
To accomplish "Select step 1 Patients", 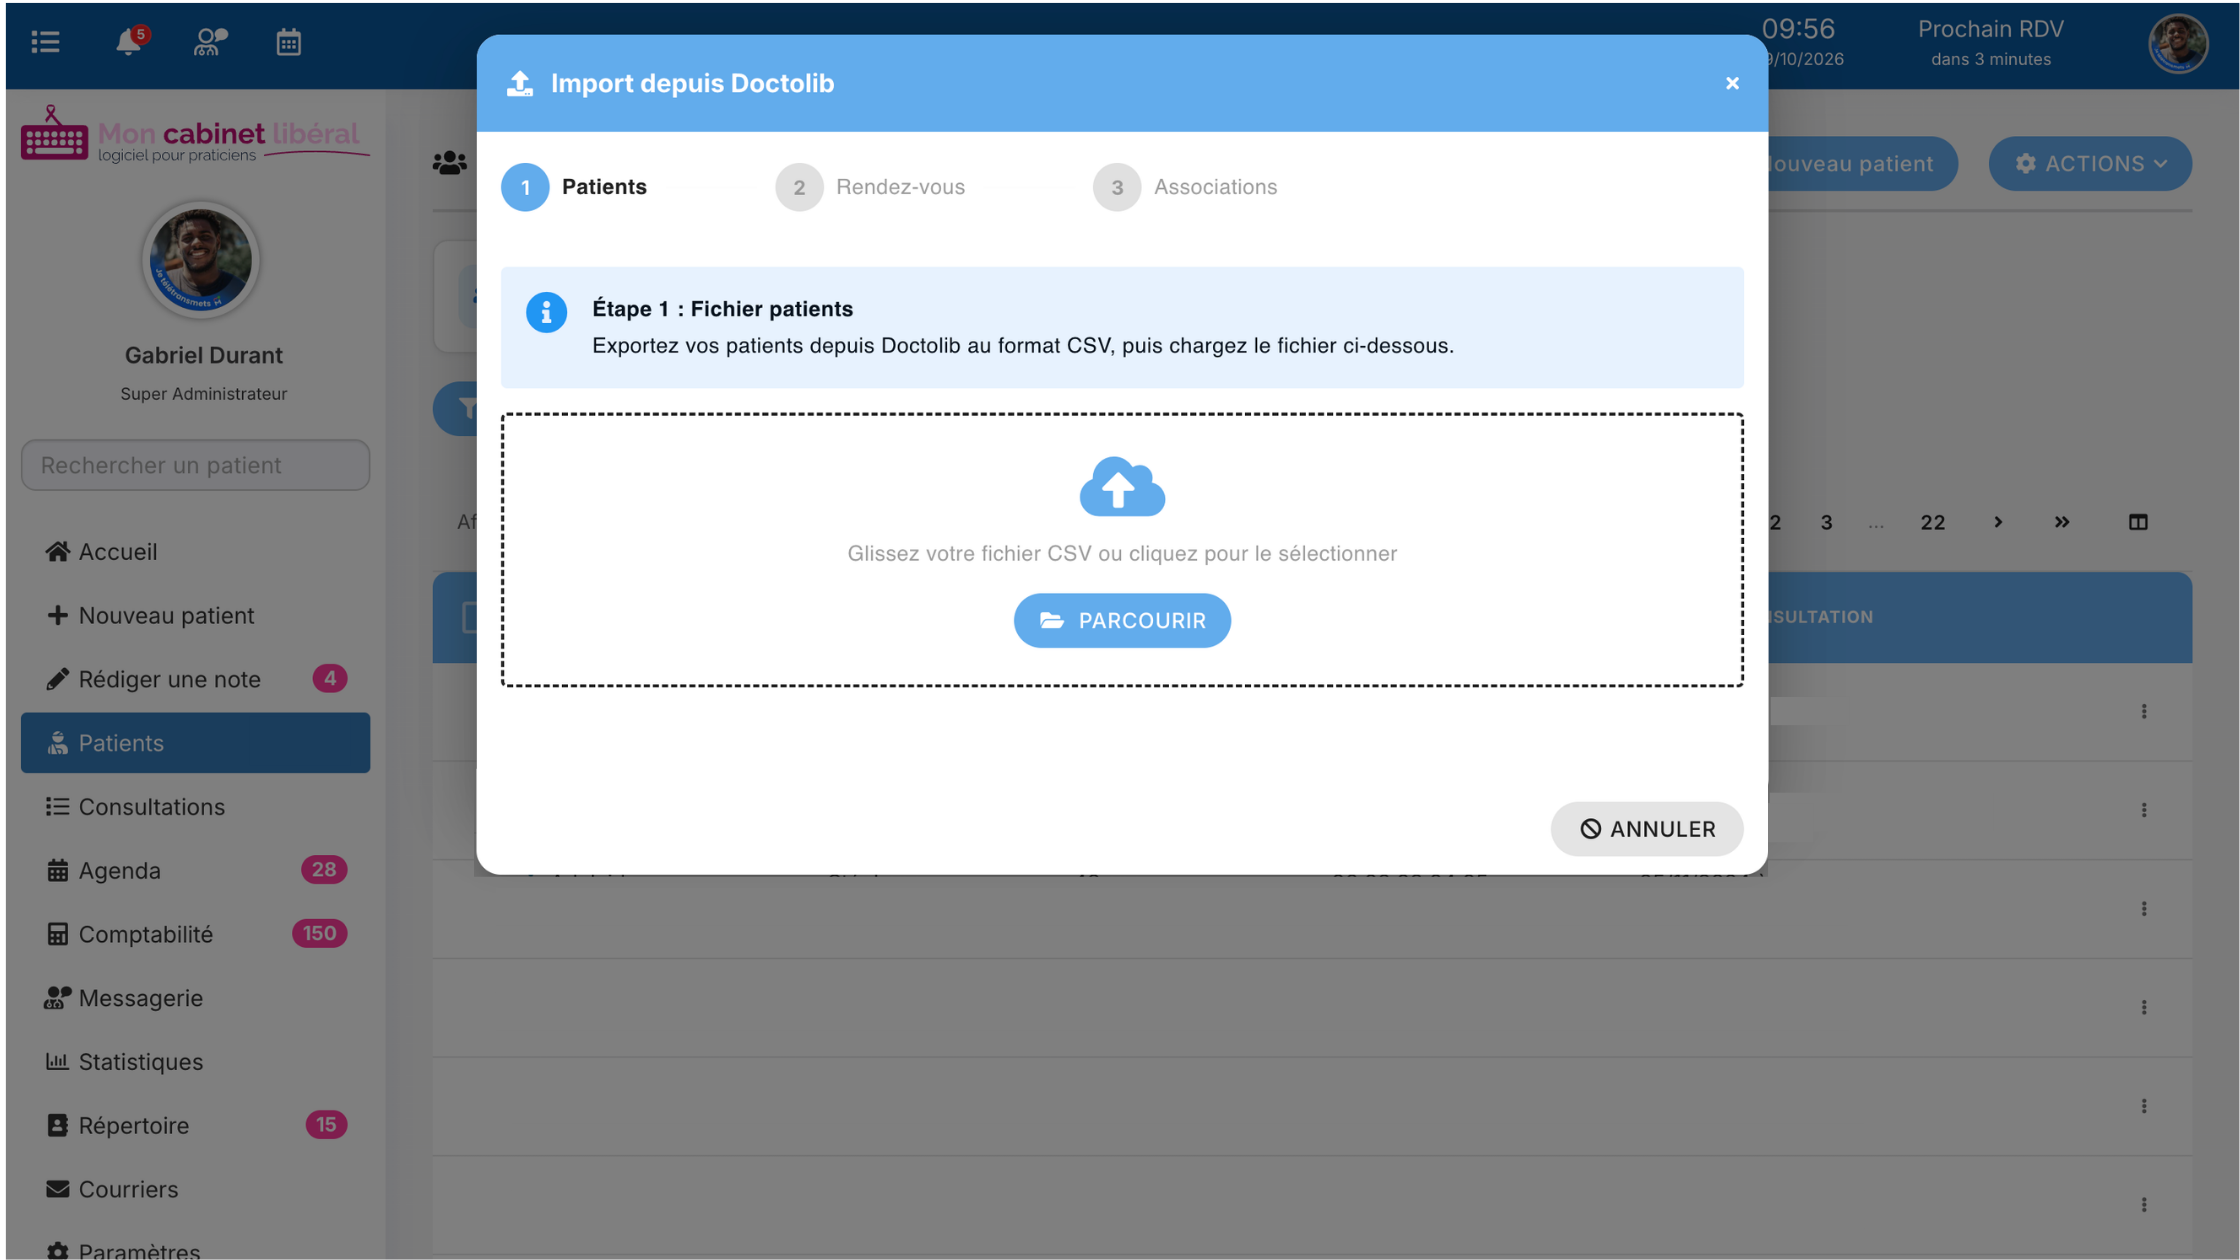I will pyautogui.click(x=575, y=187).
